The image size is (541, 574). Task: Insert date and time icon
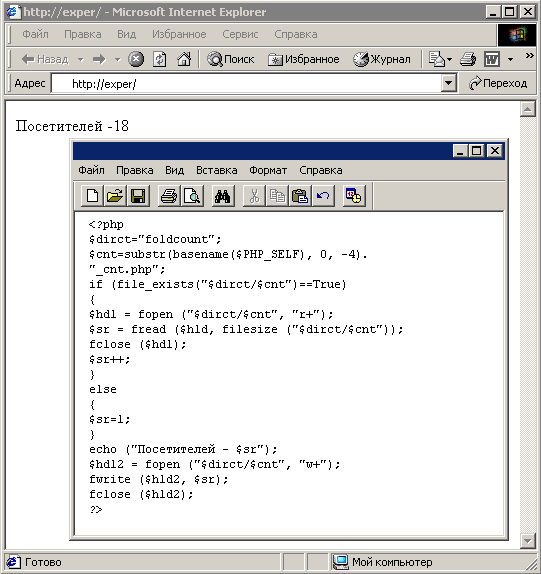(x=354, y=196)
